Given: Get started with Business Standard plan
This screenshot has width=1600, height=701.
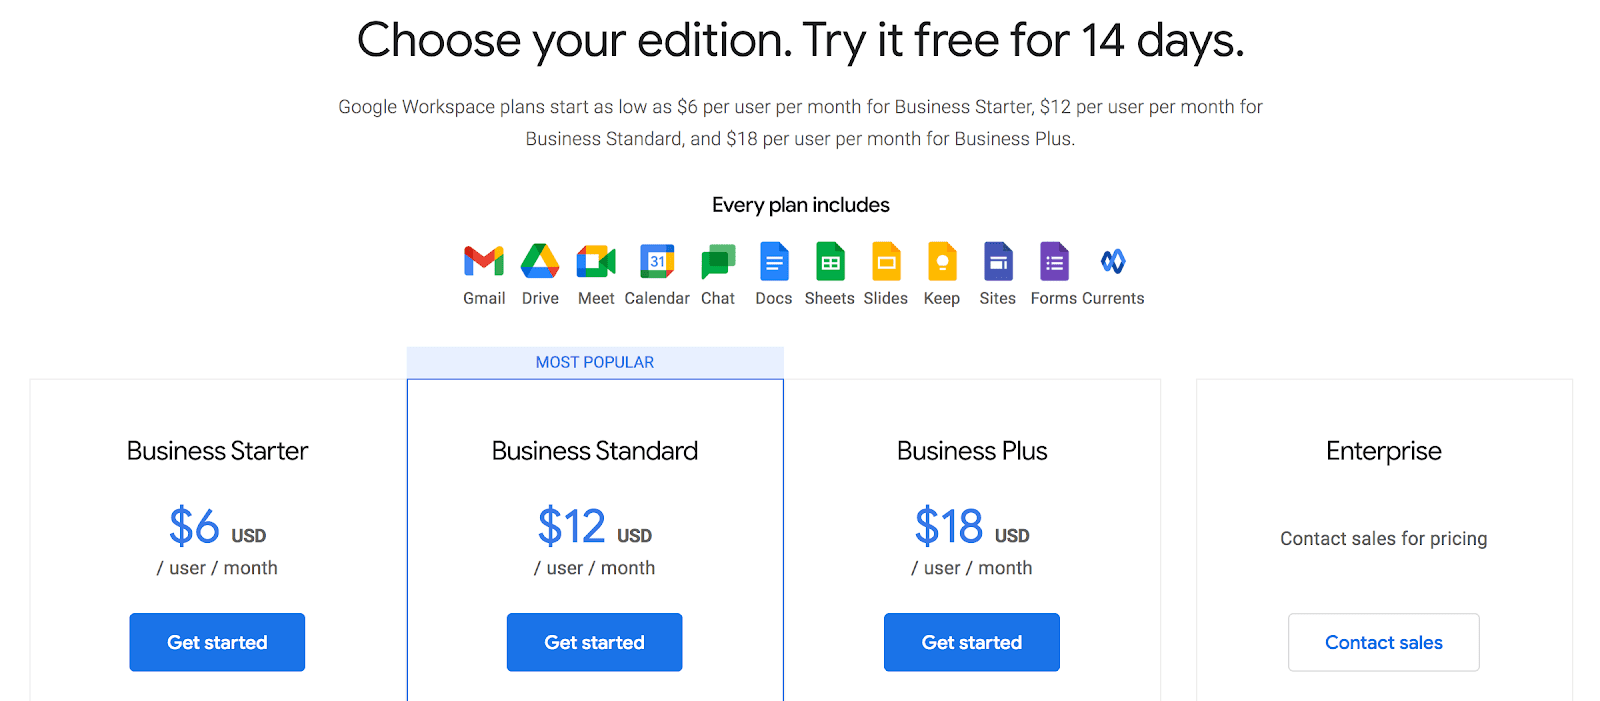Looking at the screenshot, I should tap(594, 642).
